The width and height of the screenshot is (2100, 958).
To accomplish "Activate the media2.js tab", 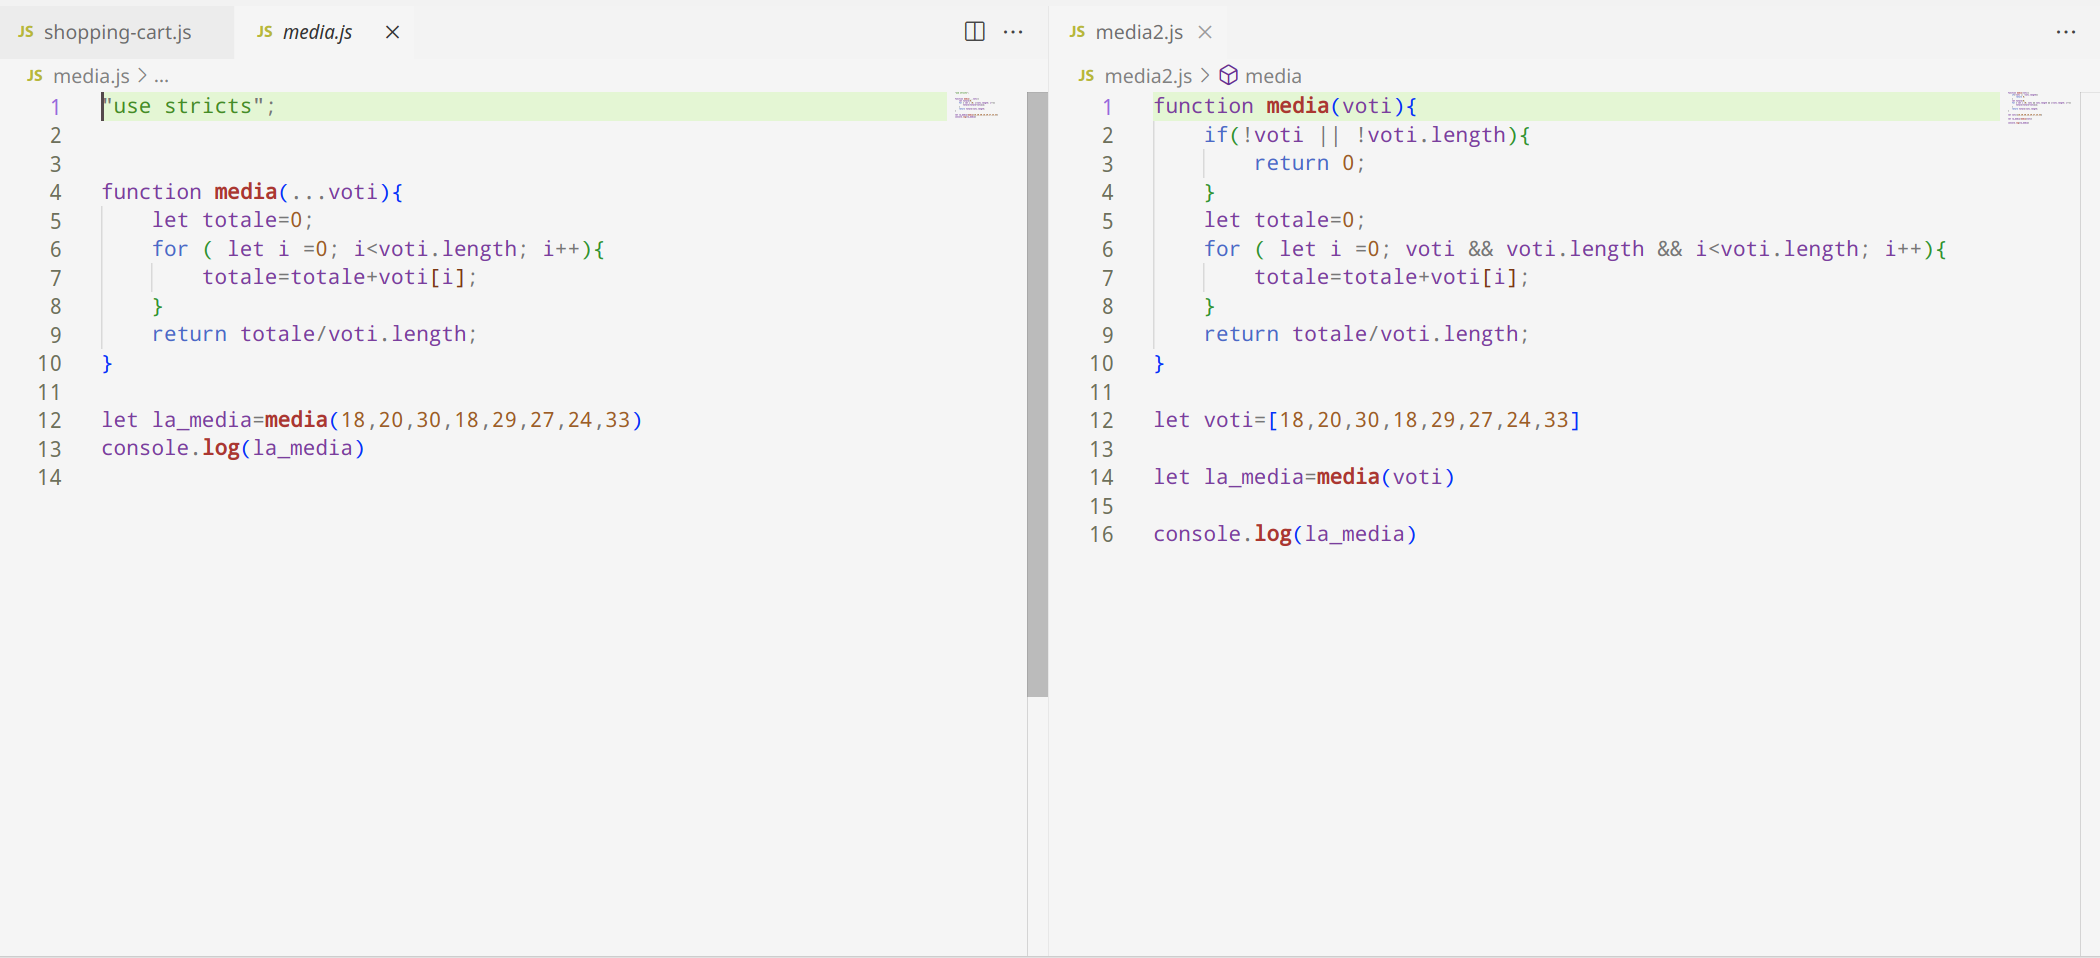I will pyautogui.click(x=1138, y=32).
